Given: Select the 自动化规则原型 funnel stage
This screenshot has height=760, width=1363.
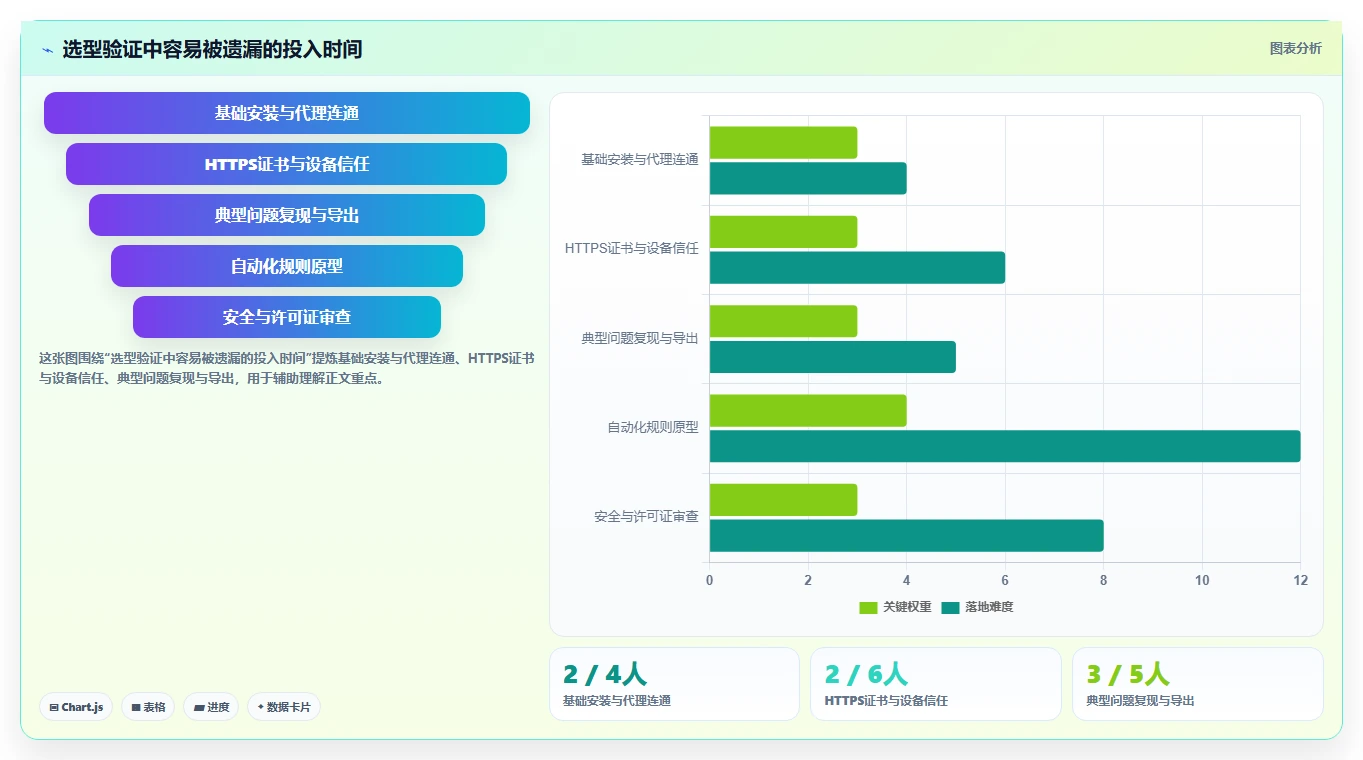Looking at the screenshot, I should coord(287,266).
